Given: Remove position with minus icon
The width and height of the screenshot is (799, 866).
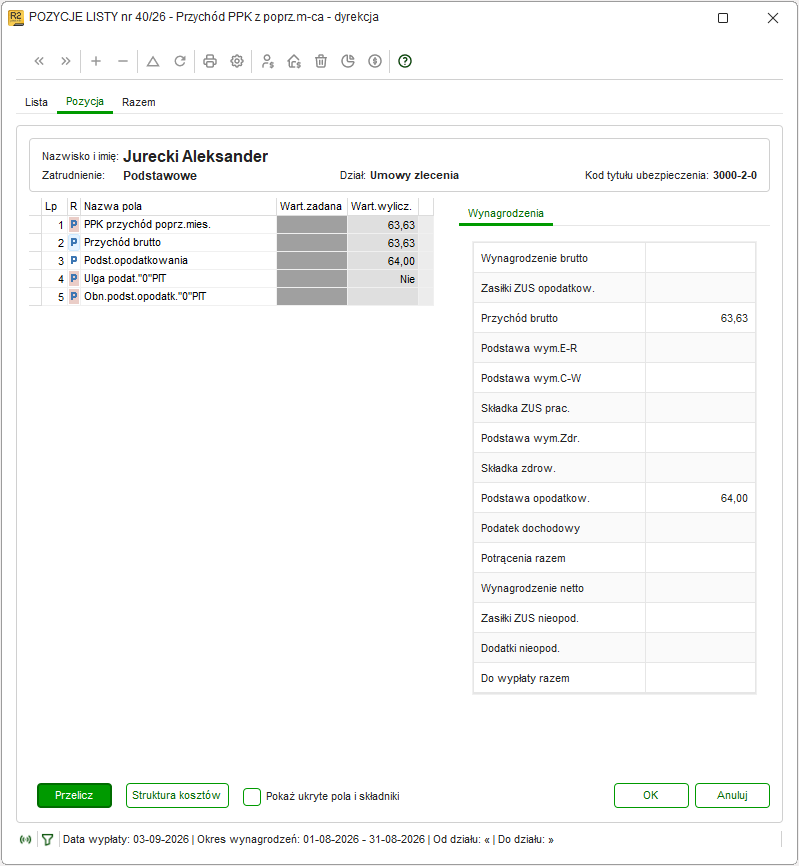Looking at the screenshot, I should [x=123, y=61].
